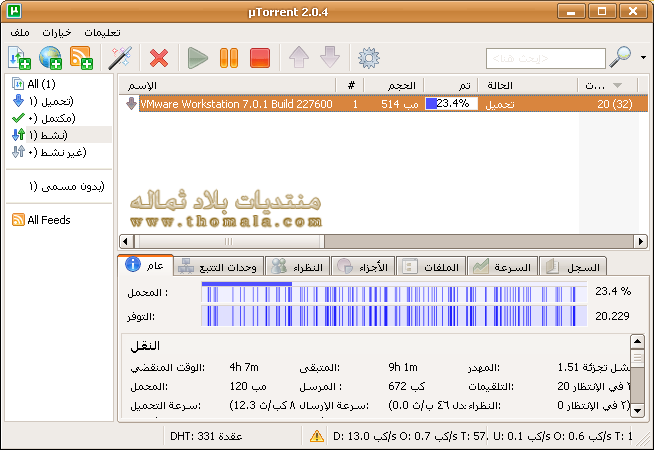Click the 9h 1m remaining time value
Image resolution: width=654 pixels, height=450 pixels.
[x=403, y=367]
